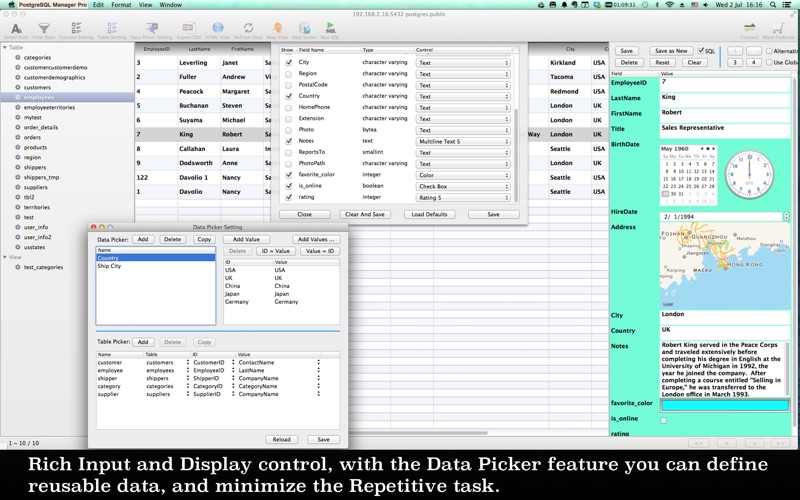Viewport: 800px width, 500px height.
Task: Enable the Use Global checkbox
Action: pyautogui.click(x=769, y=62)
